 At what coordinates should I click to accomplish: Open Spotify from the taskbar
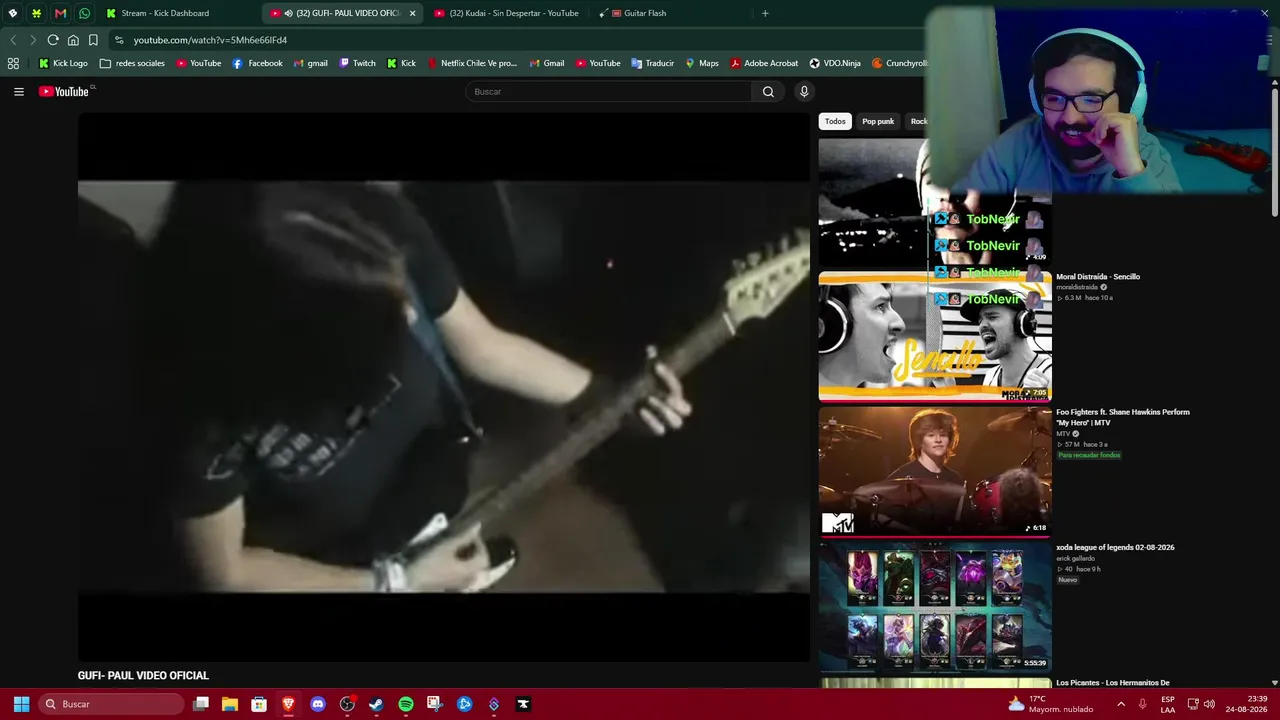pos(406,704)
